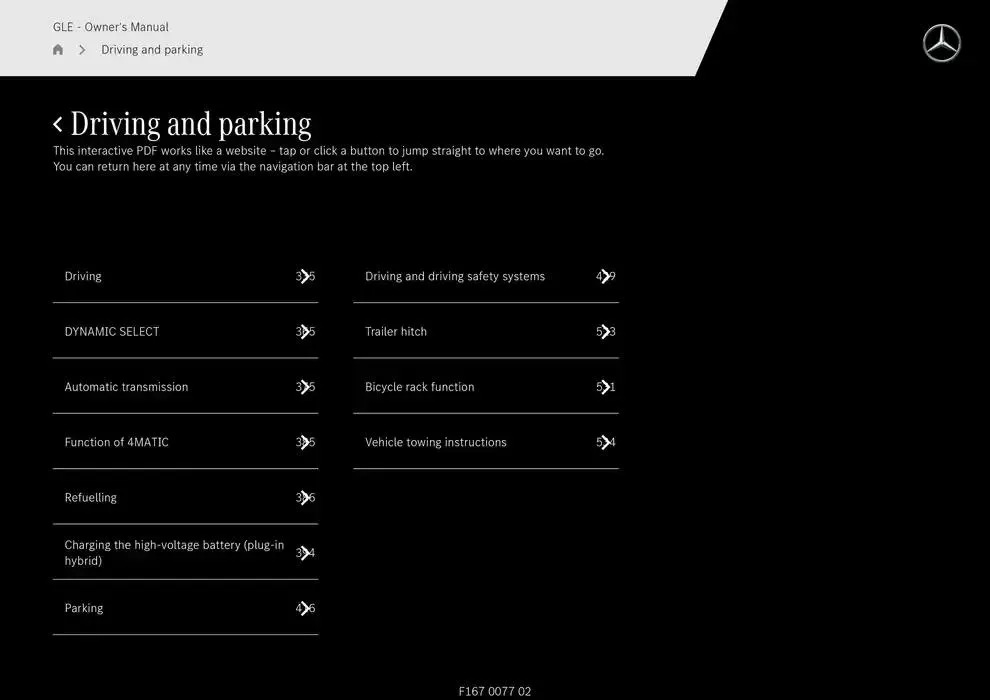The height and width of the screenshot is (700, 990).
Task: Click the back chevron beside the heading
Action: pyautogui.click(x=58, y=124)
